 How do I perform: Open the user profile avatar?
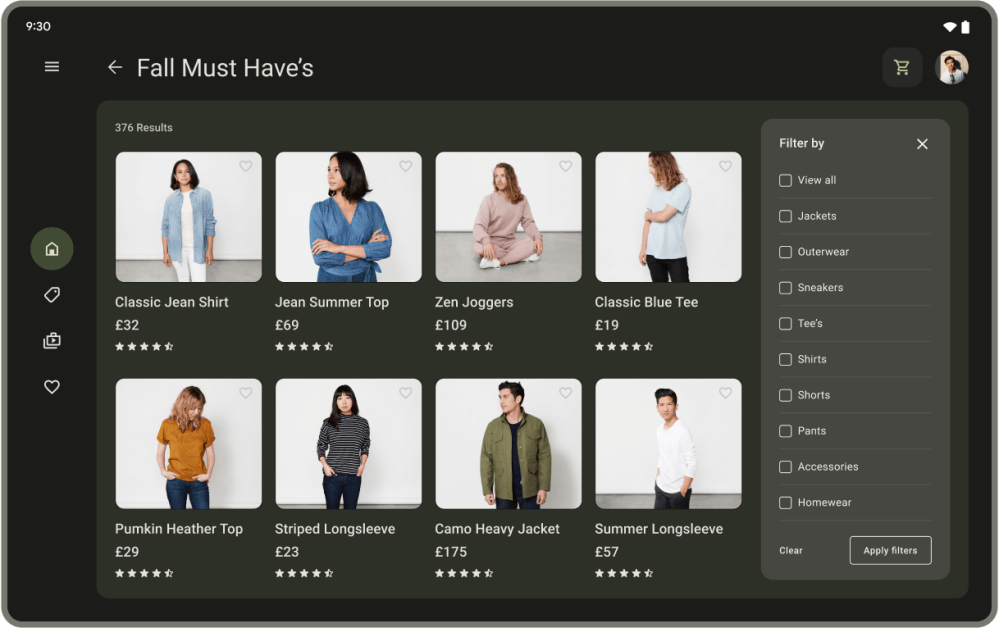point(951,67)
